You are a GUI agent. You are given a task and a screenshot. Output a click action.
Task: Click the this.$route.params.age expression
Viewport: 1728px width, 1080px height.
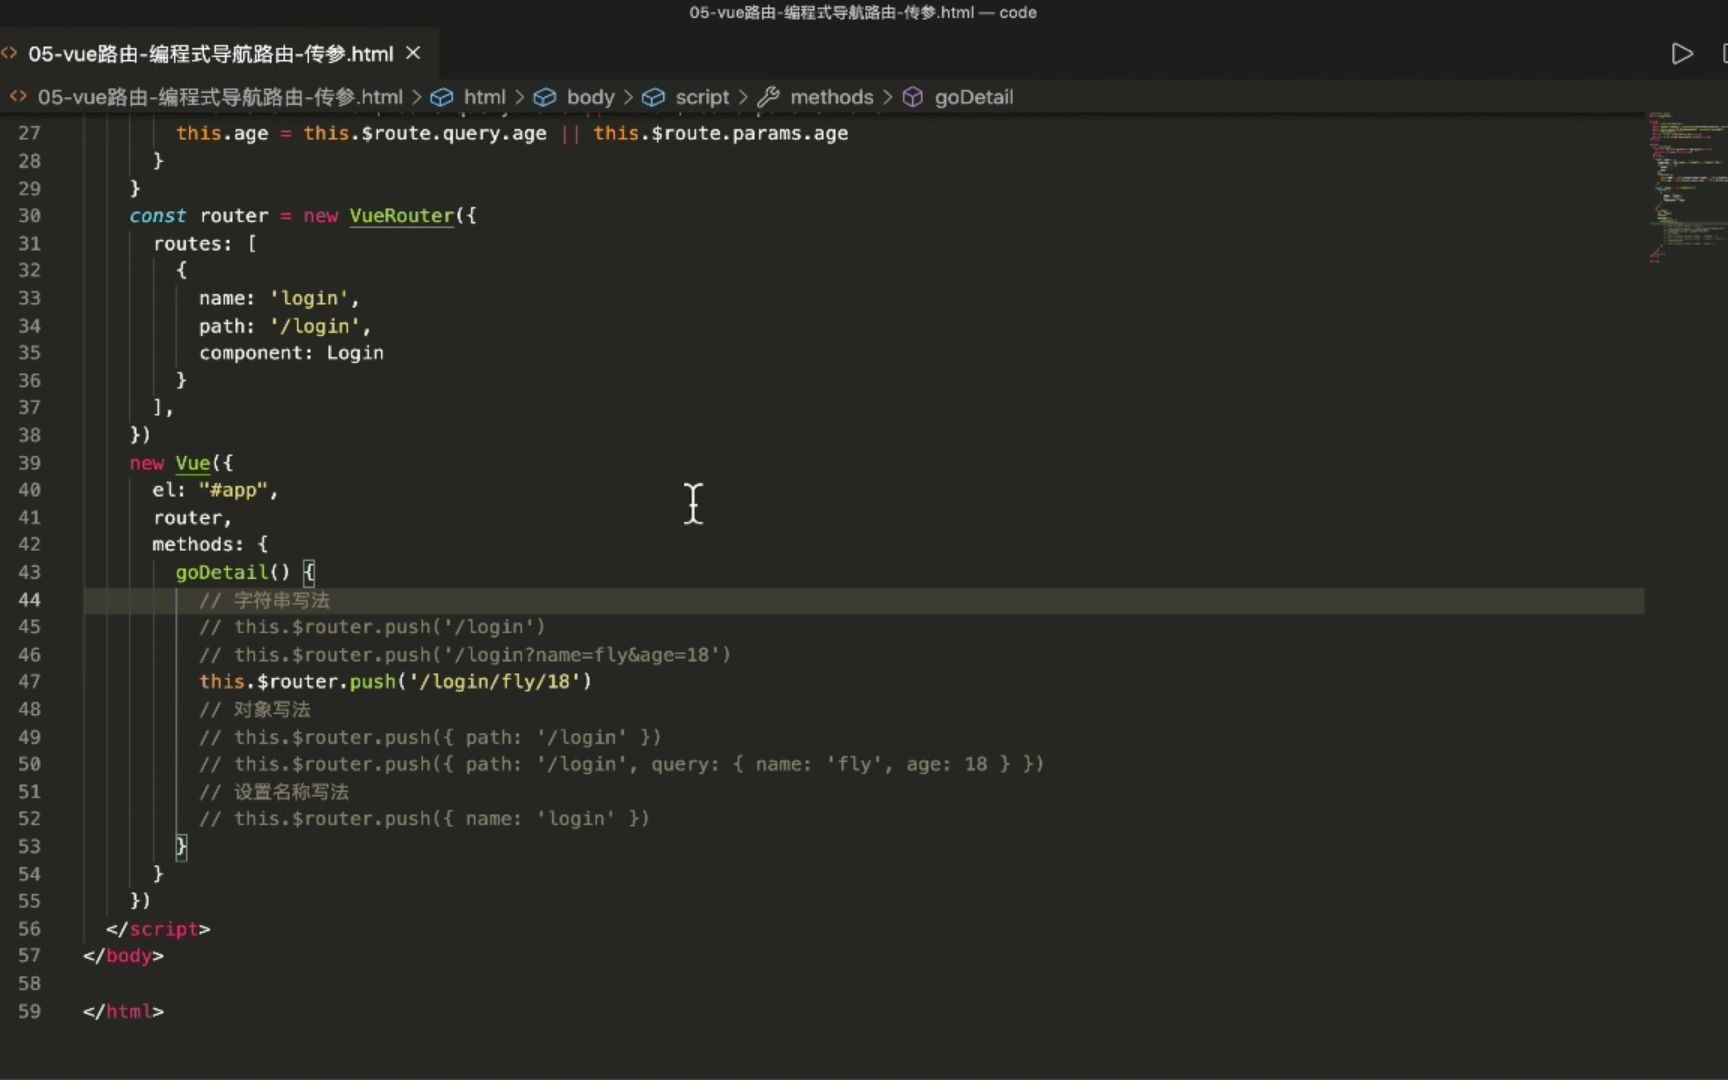point(721,134)
